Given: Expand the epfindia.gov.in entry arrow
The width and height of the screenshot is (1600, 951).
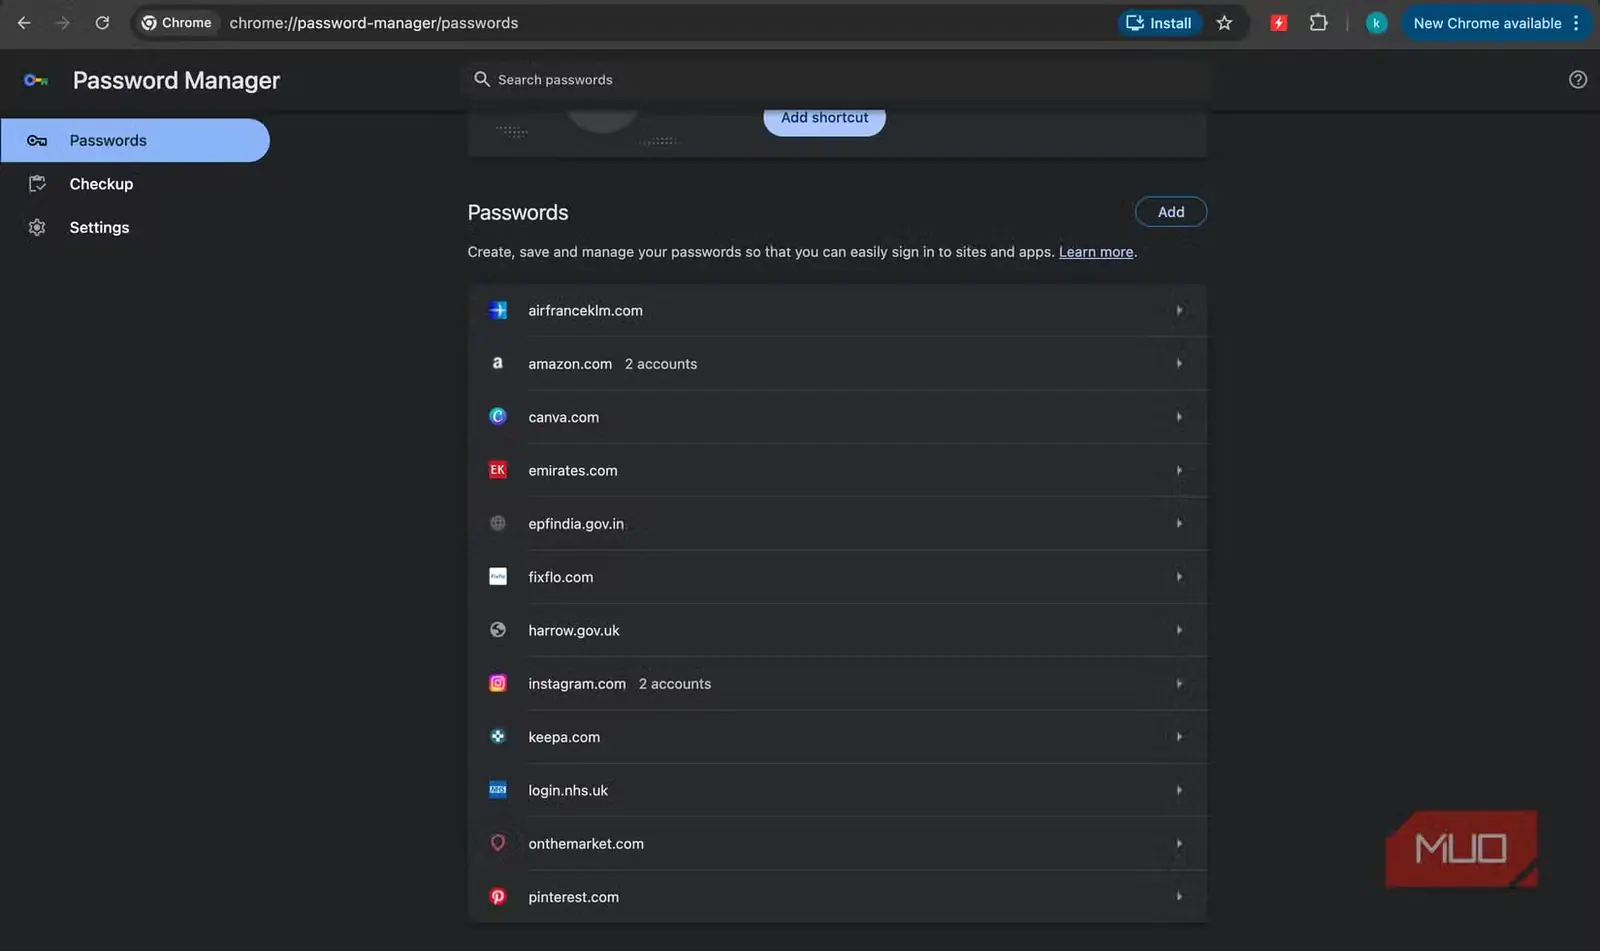Looking at the screenshot, I should (1179, 523).
